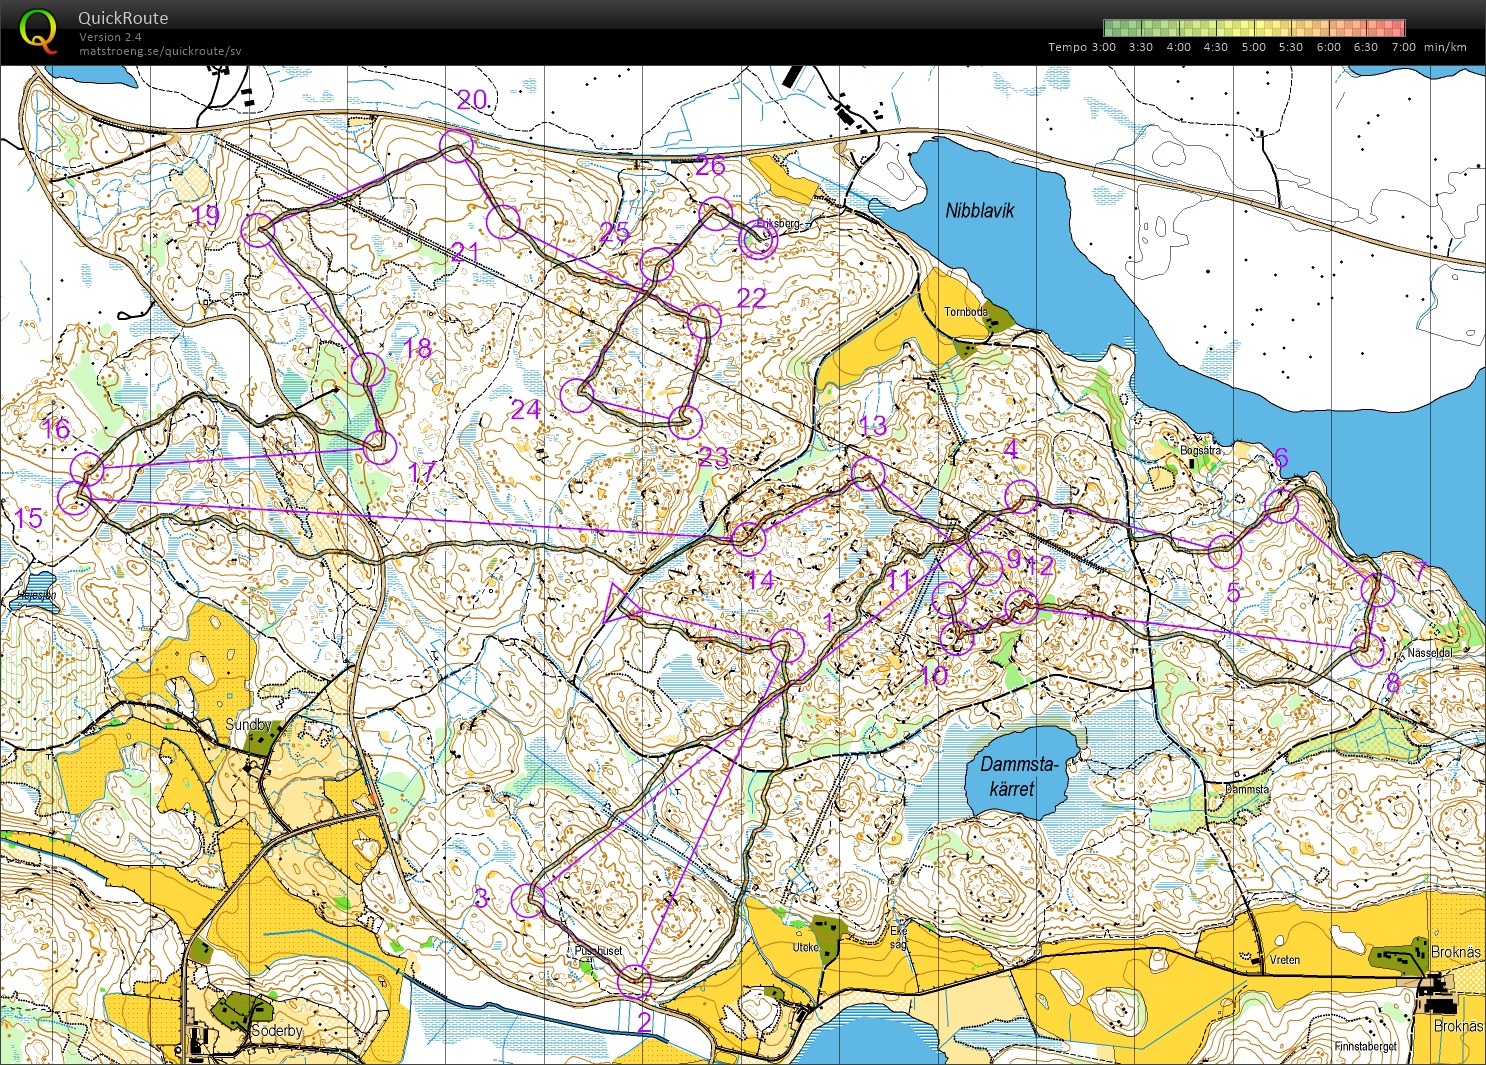Click the 5:00 tempo scale label
Image resolution: width=1486 pixels, height=1065 pixels.
coord(1253,47)
